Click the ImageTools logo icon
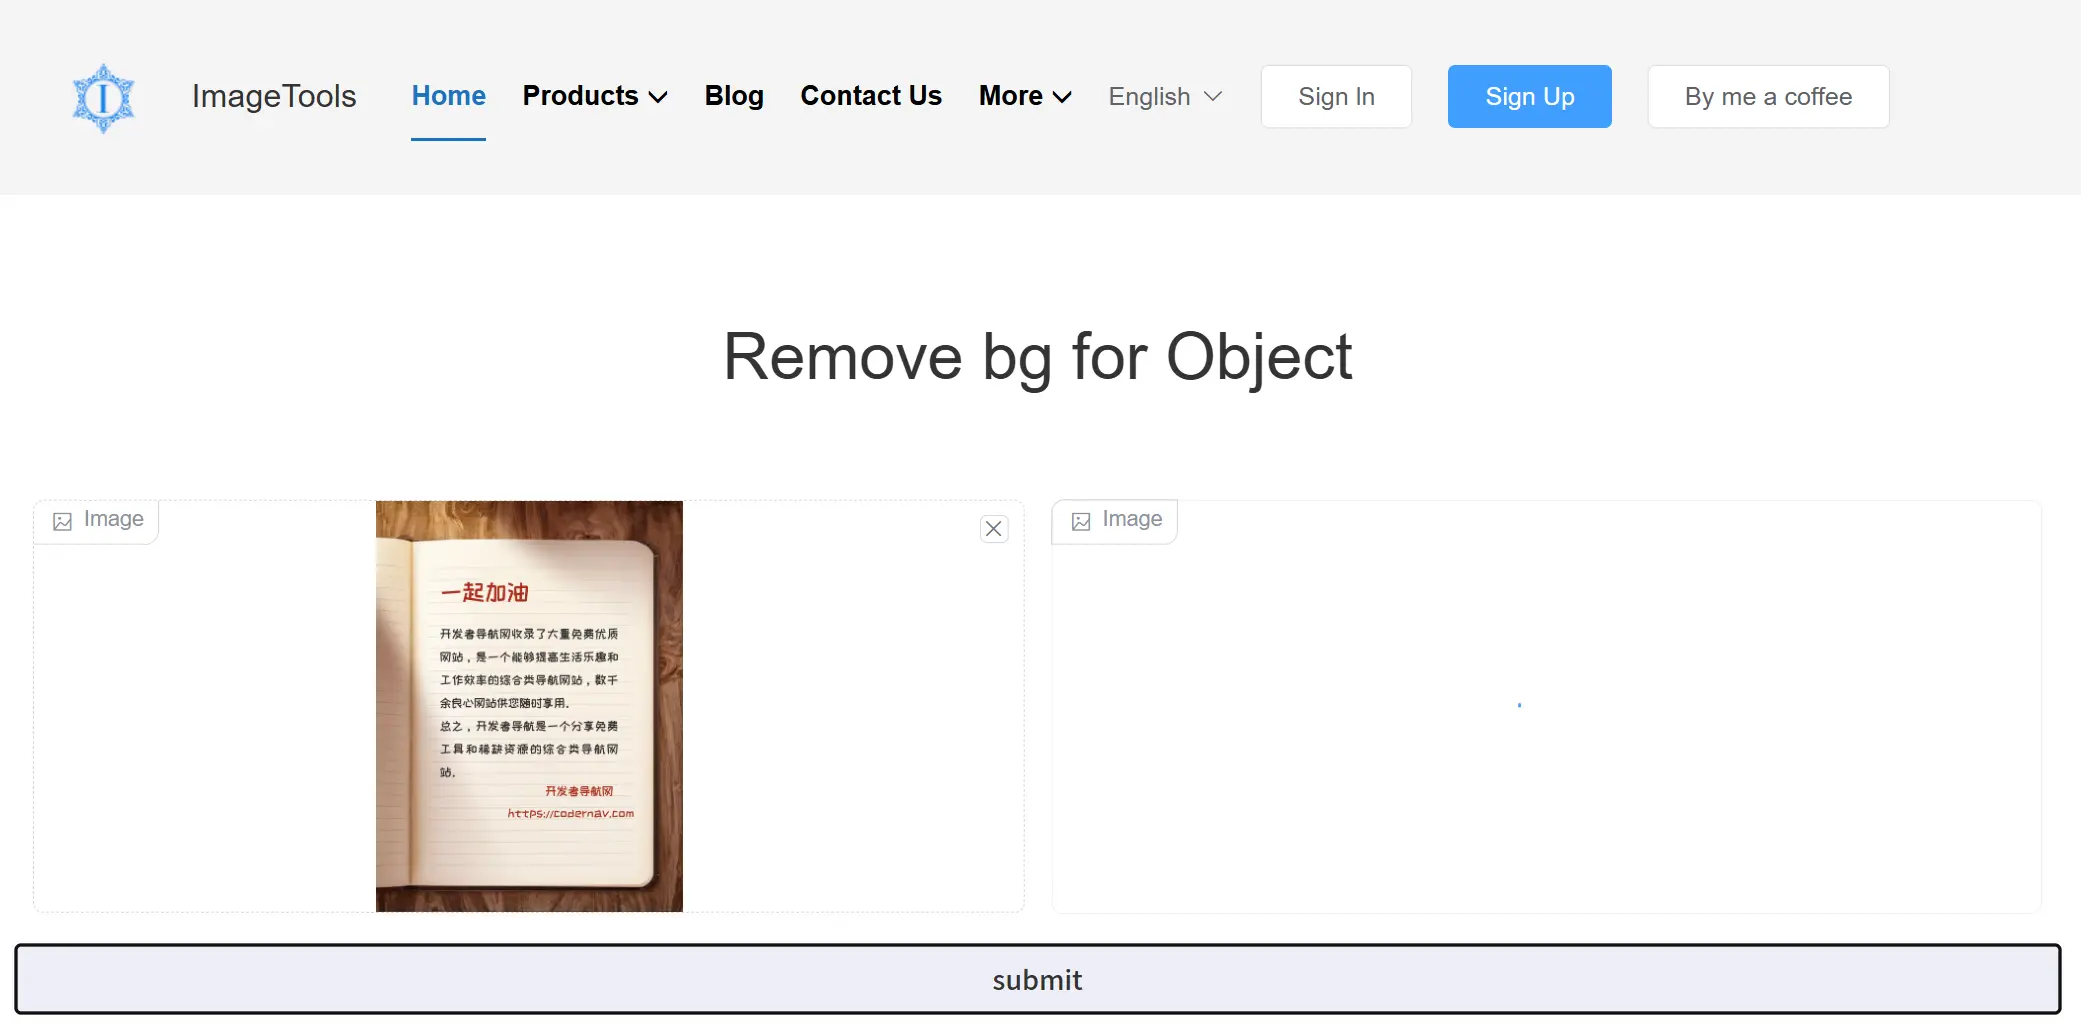 tap(103, 96)
